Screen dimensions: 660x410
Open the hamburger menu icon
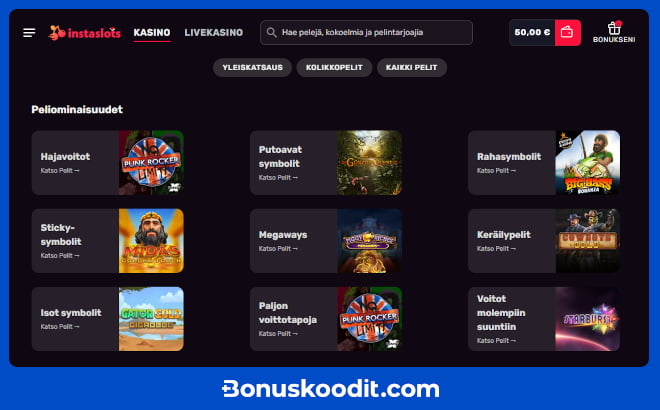(29, 32)
